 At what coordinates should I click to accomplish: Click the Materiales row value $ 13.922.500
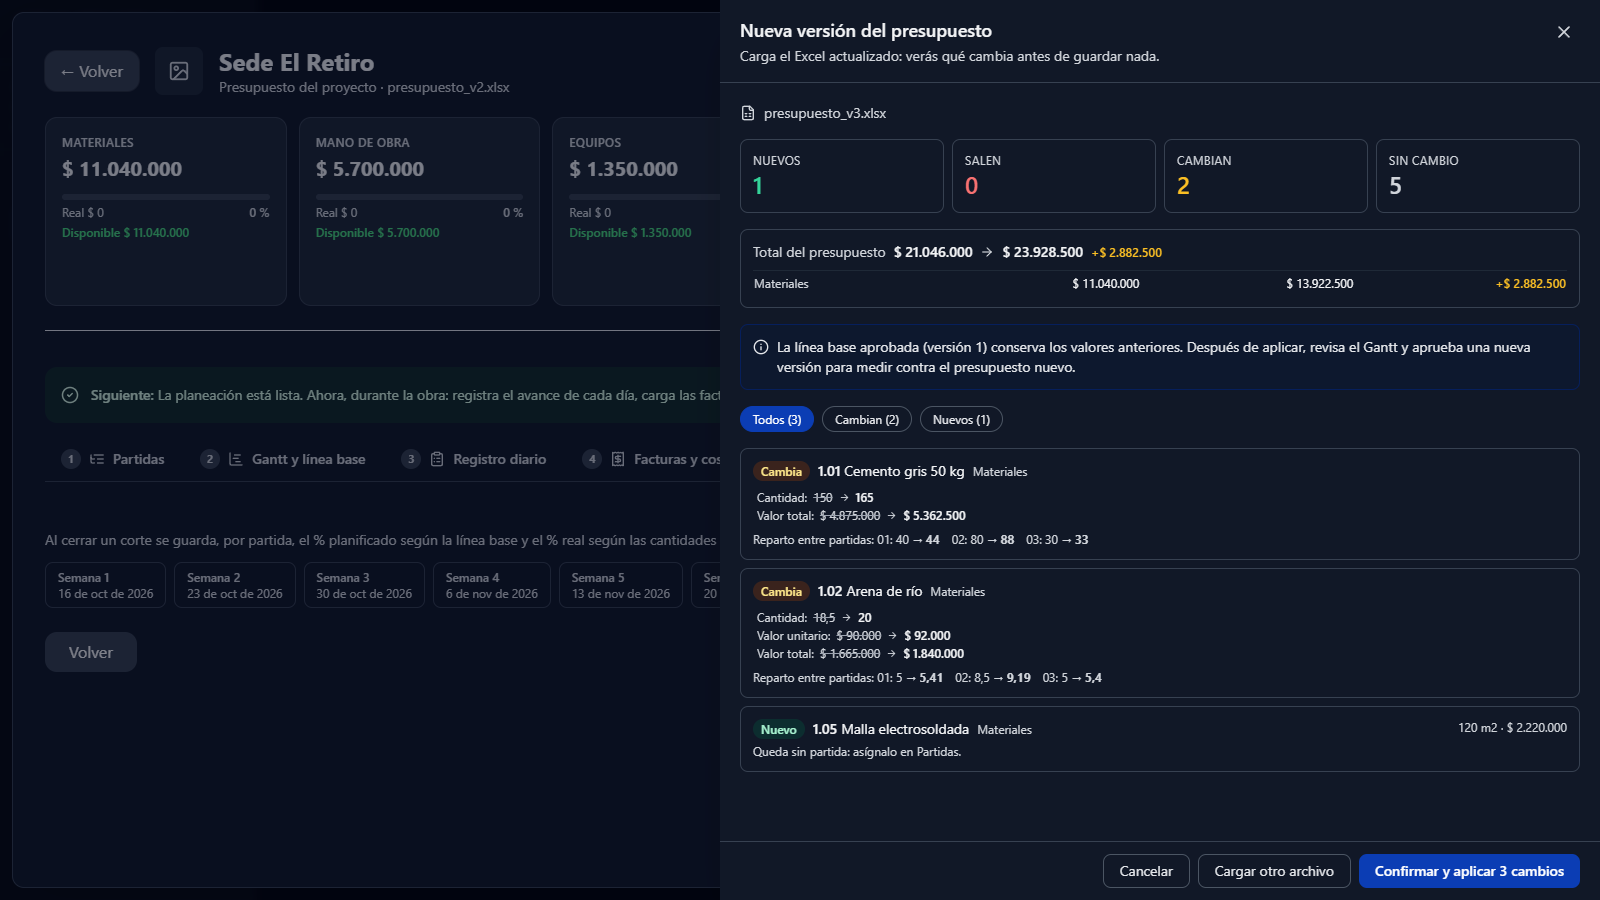tap(1320, 284)
